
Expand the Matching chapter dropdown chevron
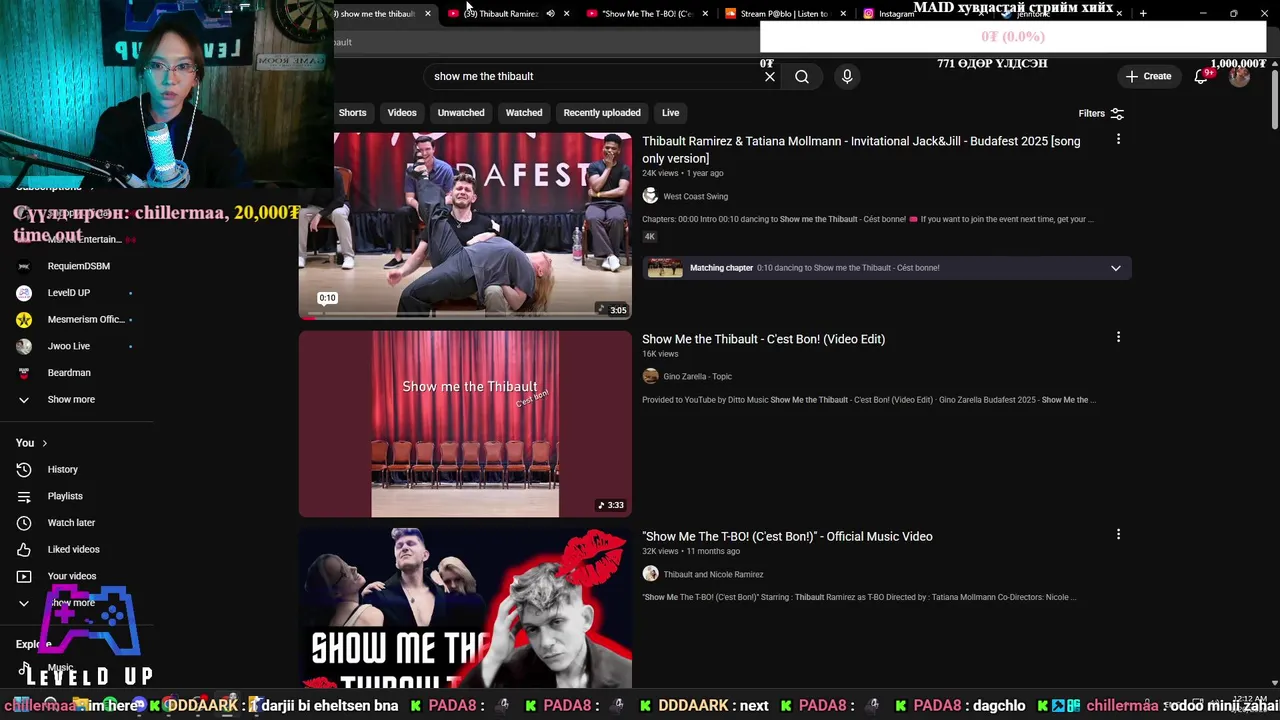(x=1116, y=268)
